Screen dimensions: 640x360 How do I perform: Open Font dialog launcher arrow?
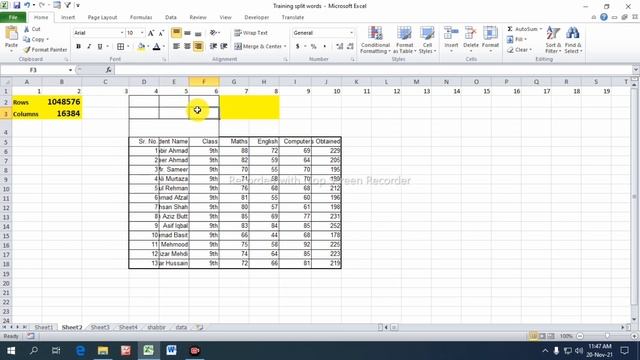164,60
